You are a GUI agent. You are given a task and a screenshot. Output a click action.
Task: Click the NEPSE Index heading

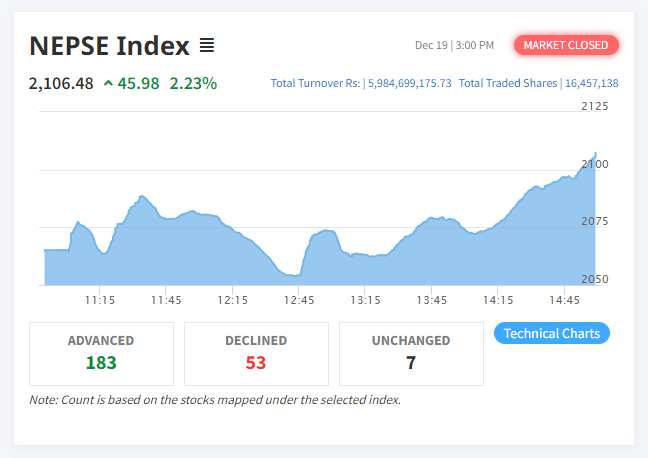[x=109, y=45]
